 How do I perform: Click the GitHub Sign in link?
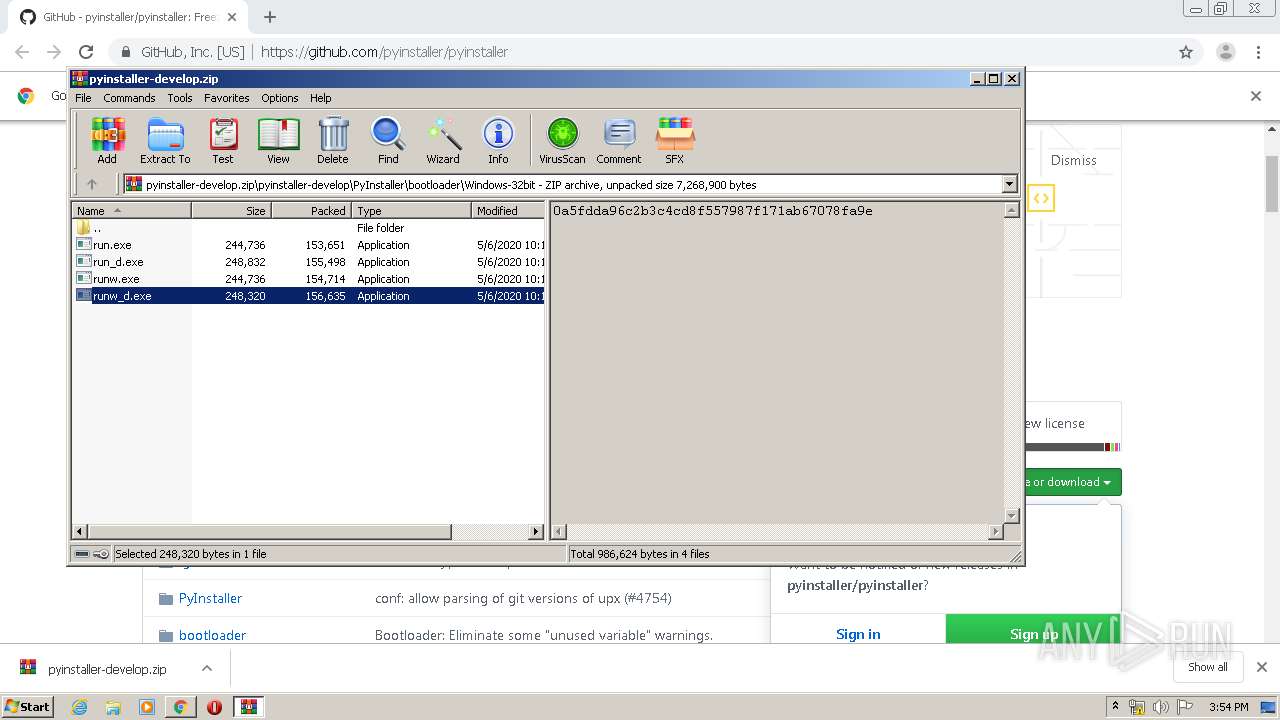pyautogui.click(x=858, y=634)
